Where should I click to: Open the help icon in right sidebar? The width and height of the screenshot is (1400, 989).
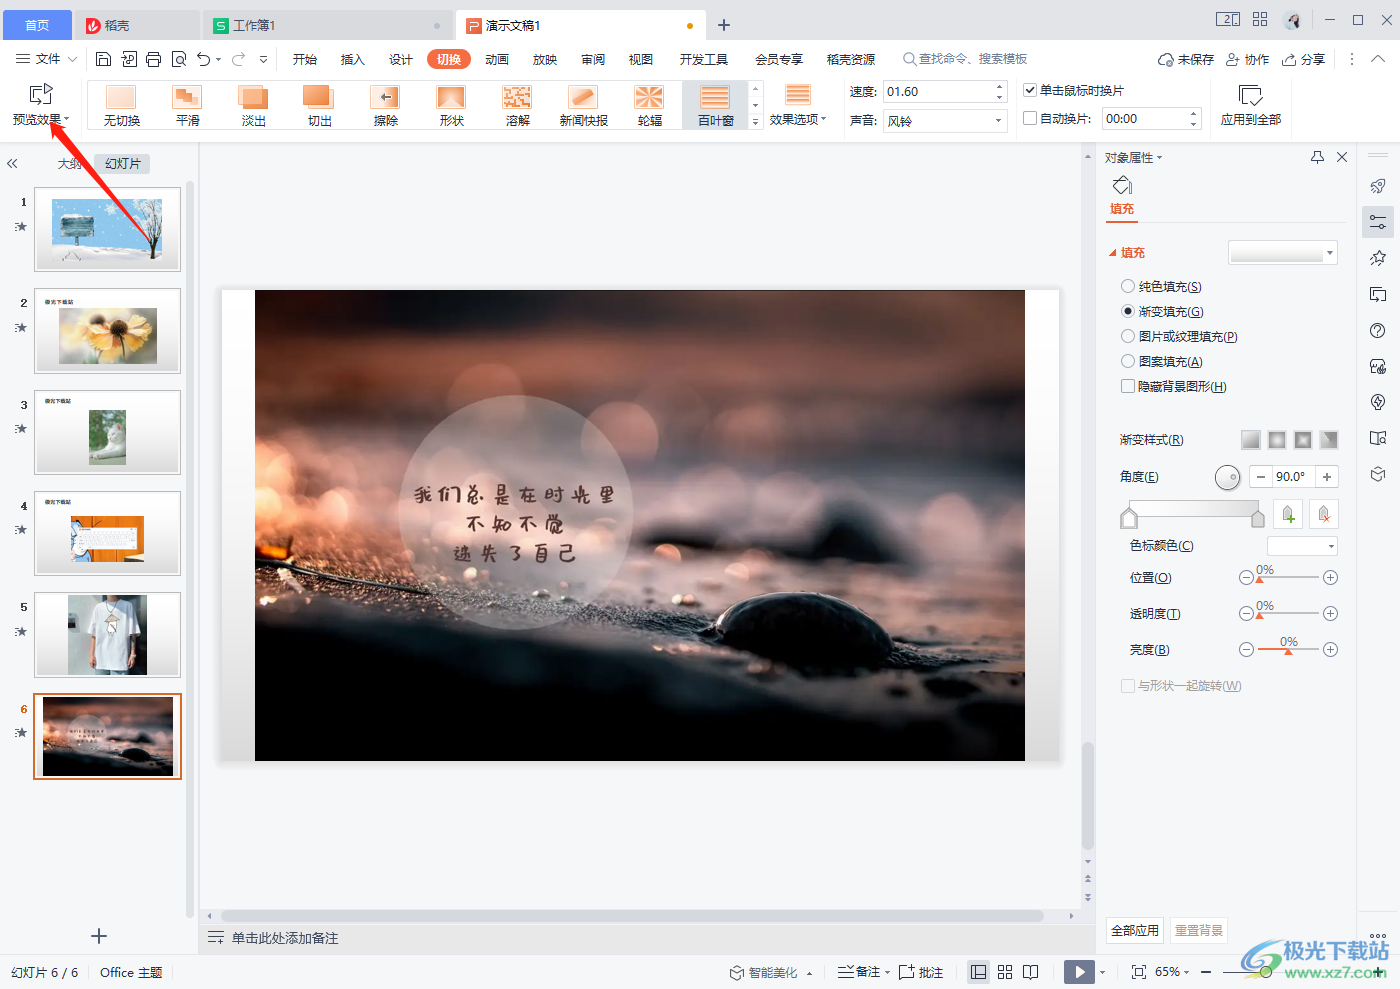click(1378, 331)
